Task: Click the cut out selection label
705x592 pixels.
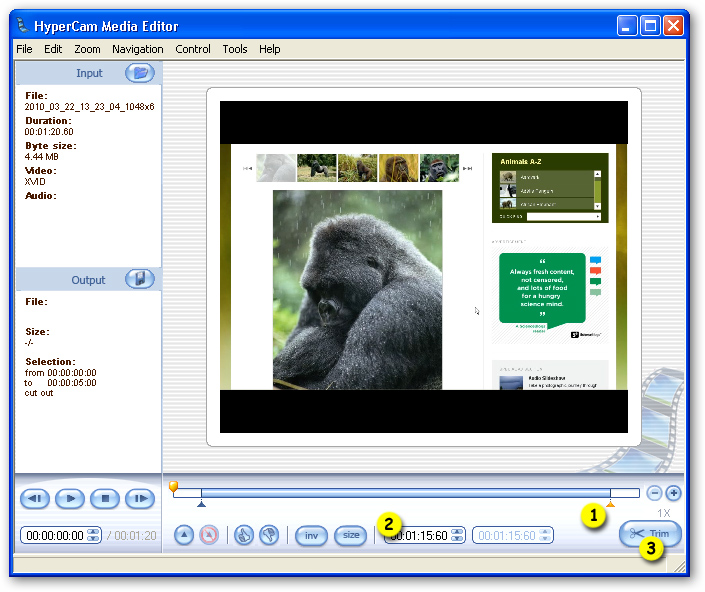Action: (x=39, y=393)
